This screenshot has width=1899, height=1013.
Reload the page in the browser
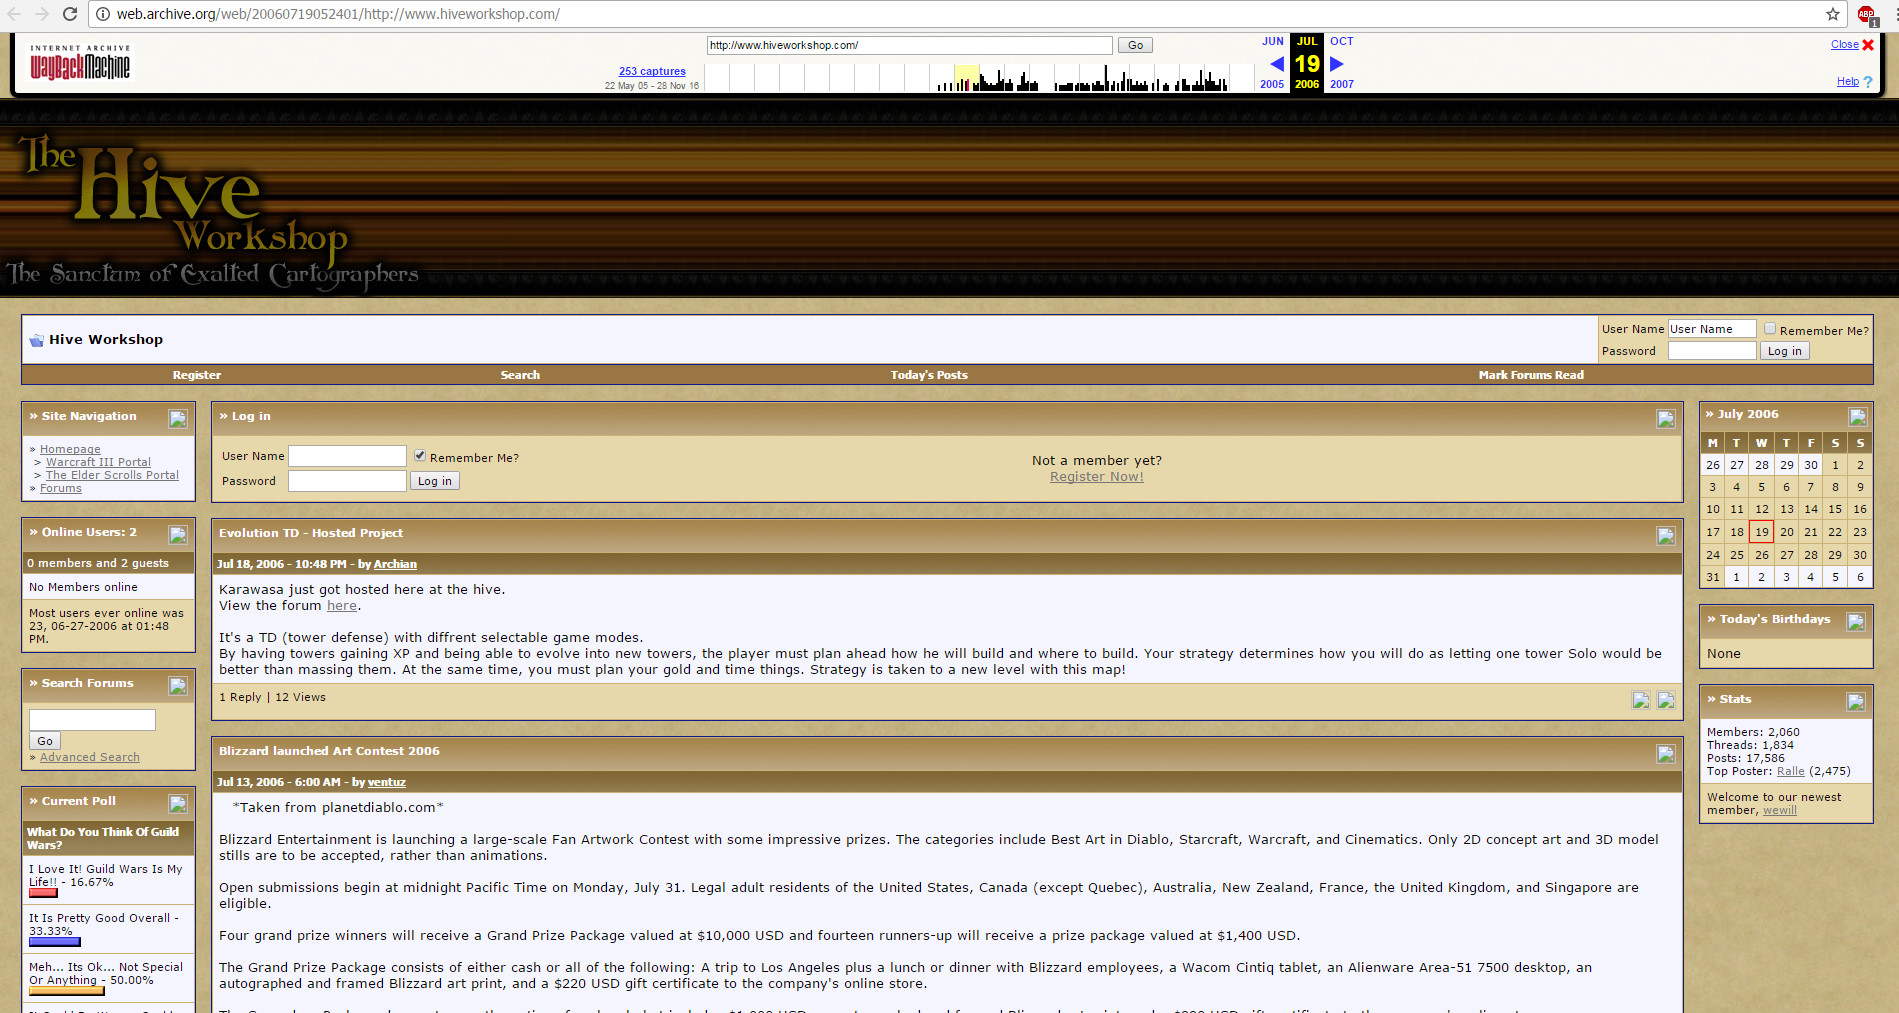(70, 14)
